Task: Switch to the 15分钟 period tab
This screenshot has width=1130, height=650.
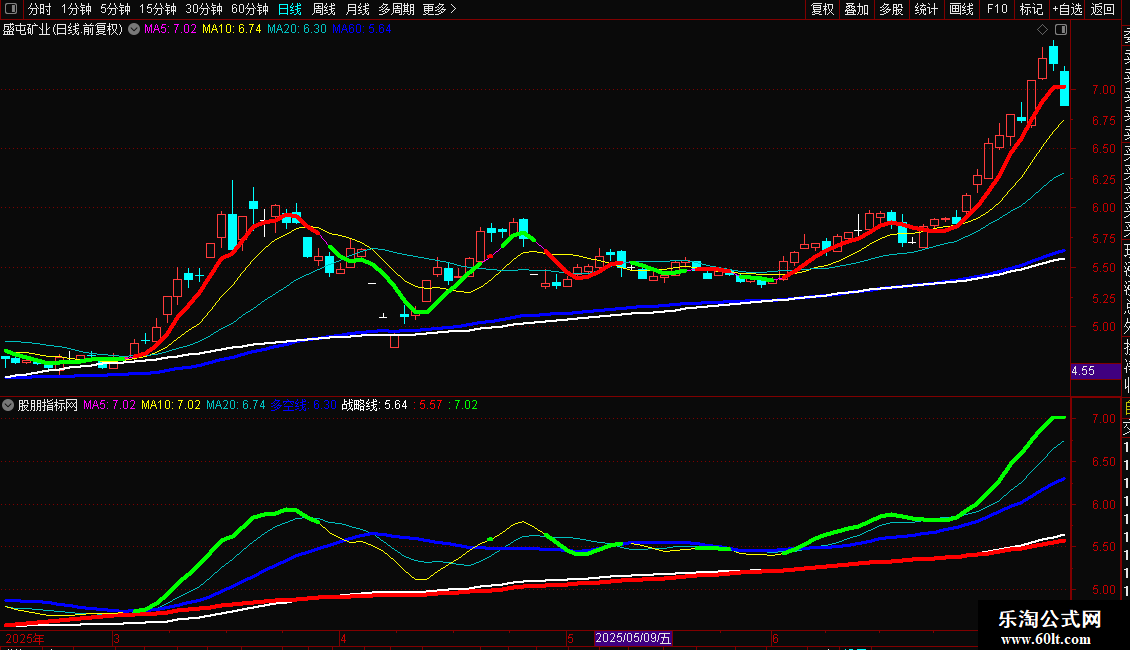Action: pos(158,9)
